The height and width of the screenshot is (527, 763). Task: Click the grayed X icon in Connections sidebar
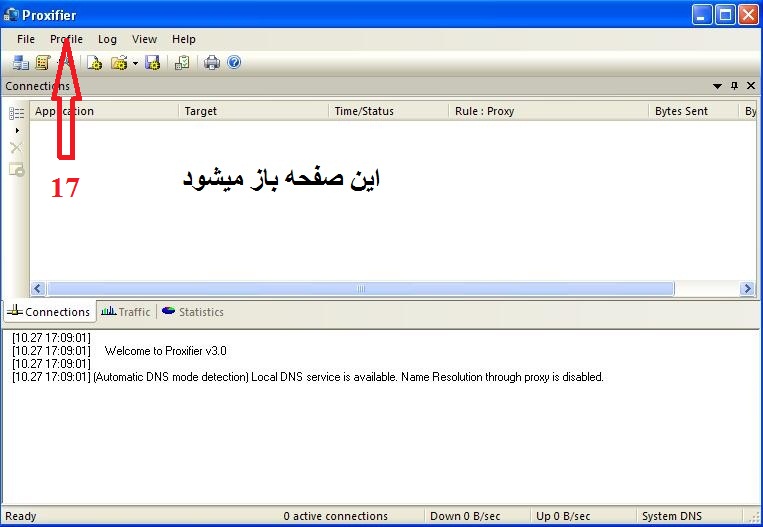(16, 147)
